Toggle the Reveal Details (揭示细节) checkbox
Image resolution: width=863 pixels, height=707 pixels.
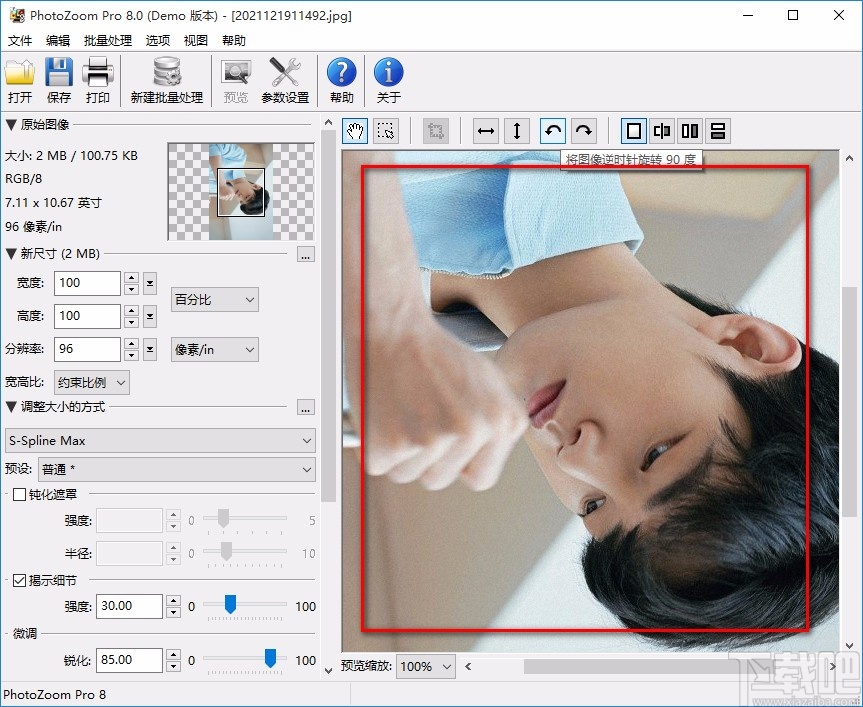click(19, 580)
